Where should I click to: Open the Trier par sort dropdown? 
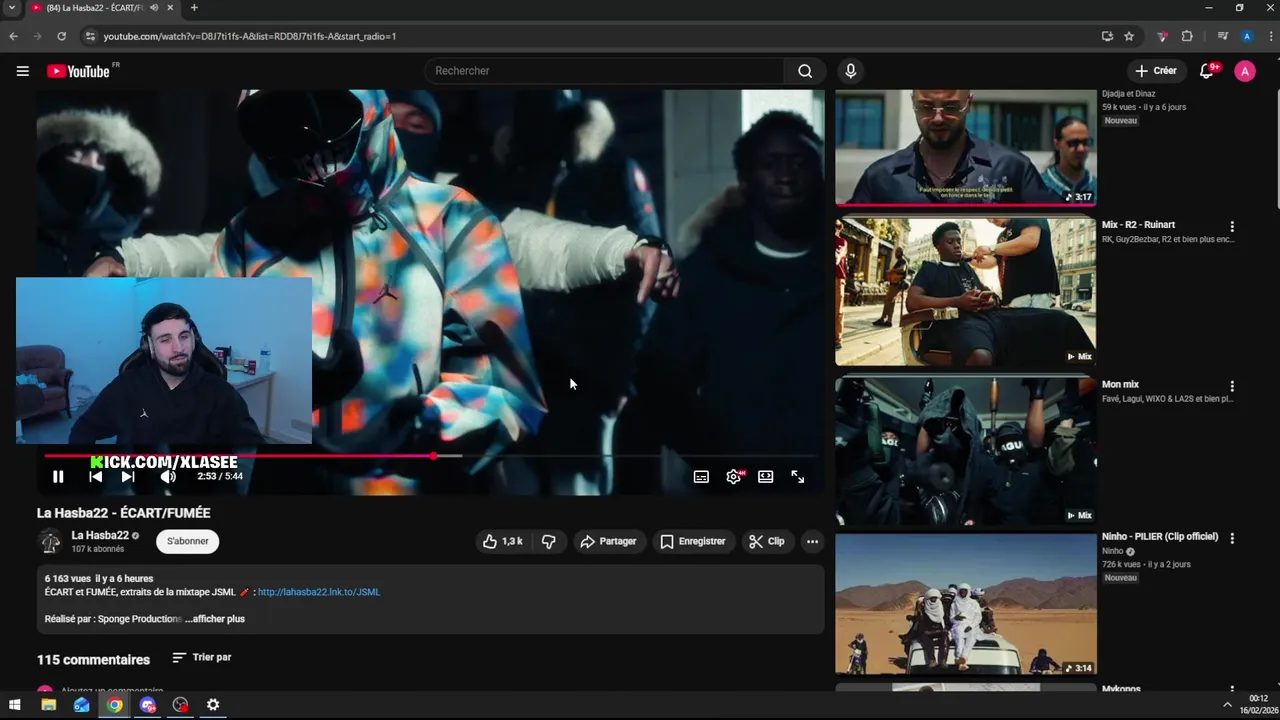(201, 657)
